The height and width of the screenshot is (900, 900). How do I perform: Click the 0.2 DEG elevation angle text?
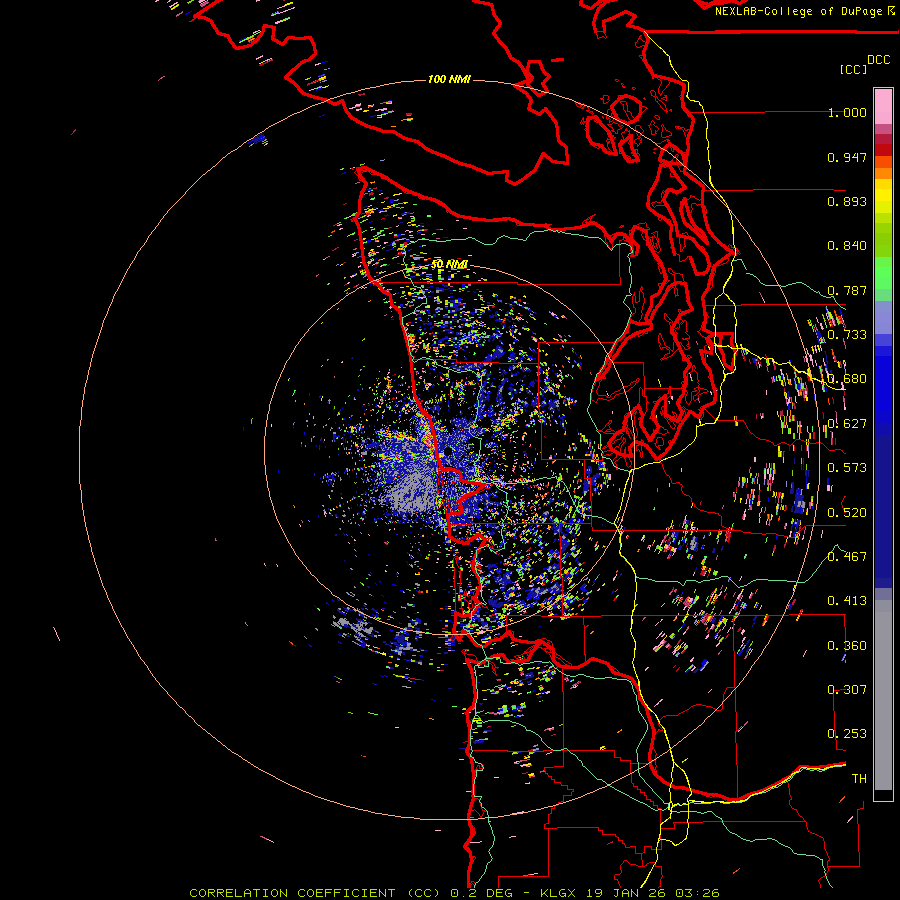pos(482,893)
